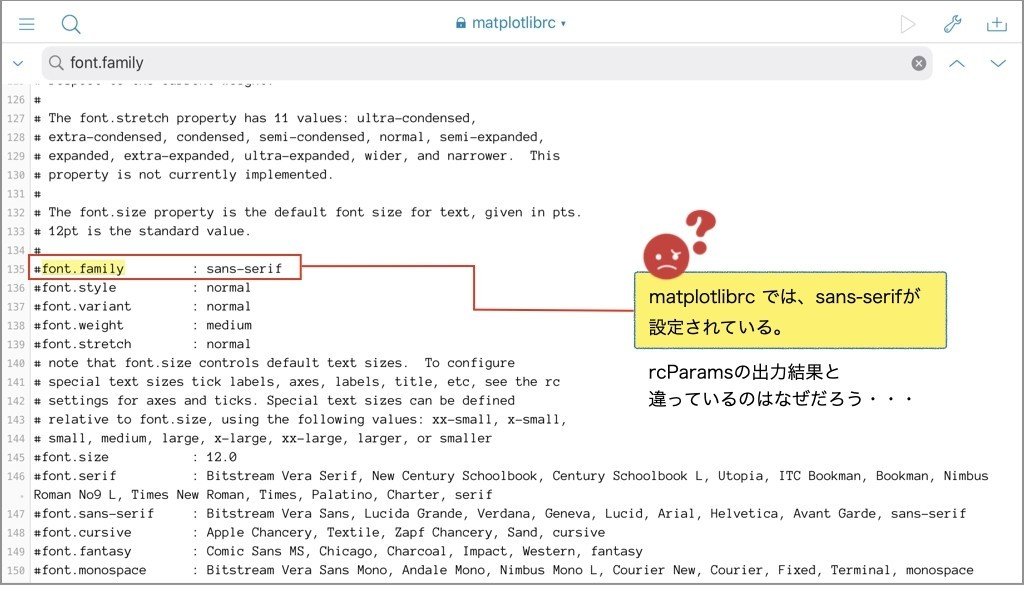Click the font.serif settings line

click(300, 475)
